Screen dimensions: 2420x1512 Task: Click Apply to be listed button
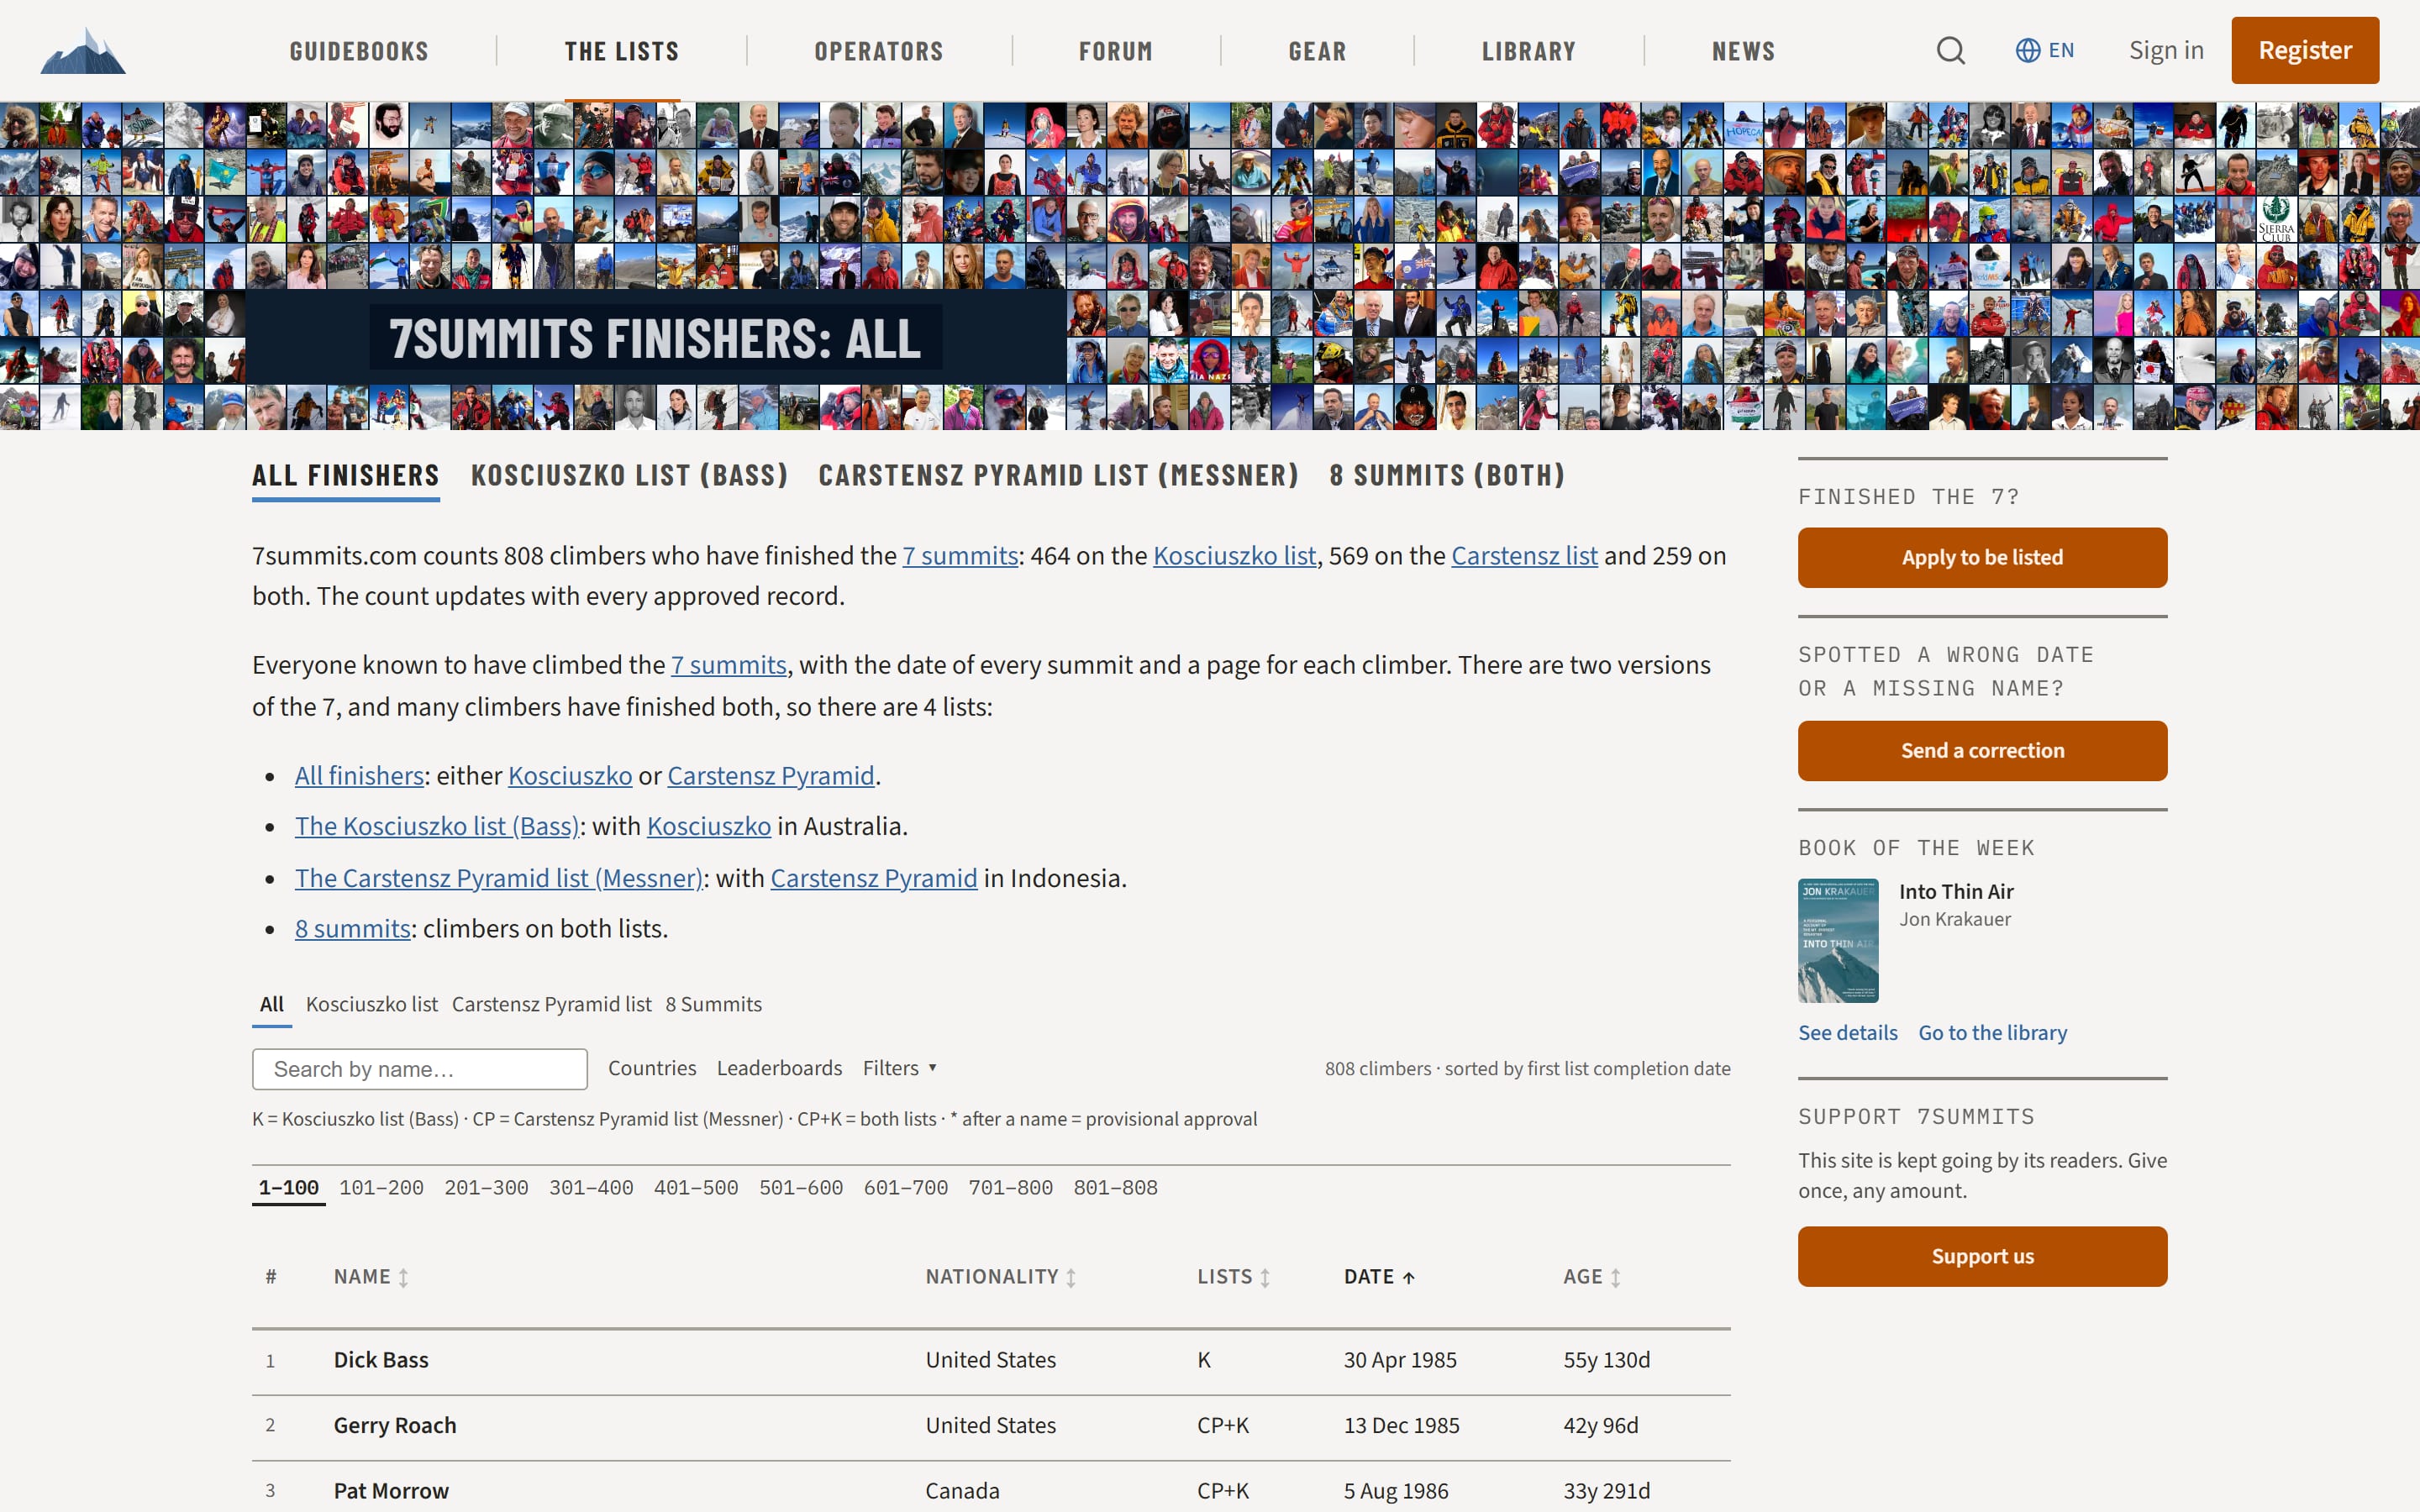pyautogui.click(x=1981, y=557)
